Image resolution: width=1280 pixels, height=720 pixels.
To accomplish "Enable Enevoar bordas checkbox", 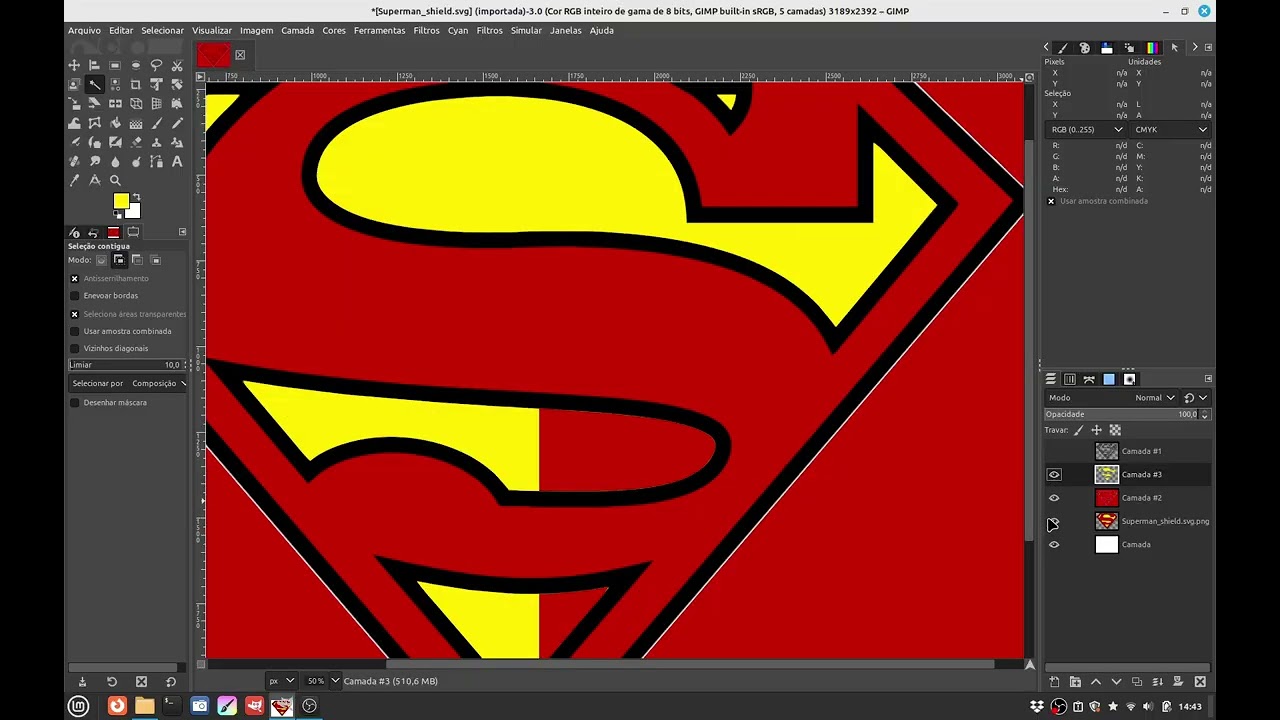I will tap(74, 296).
